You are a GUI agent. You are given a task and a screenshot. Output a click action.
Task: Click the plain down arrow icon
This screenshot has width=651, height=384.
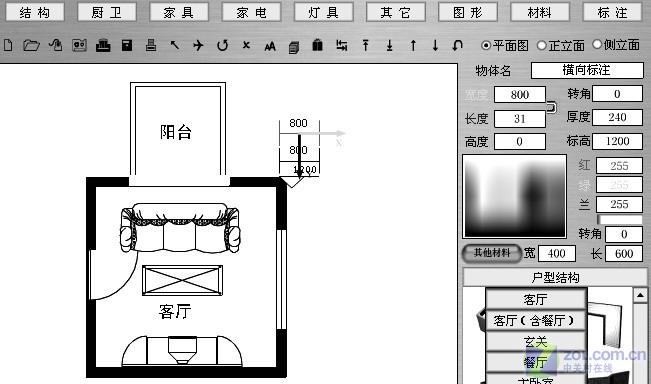pyautogui.click(x=435, y=45)
